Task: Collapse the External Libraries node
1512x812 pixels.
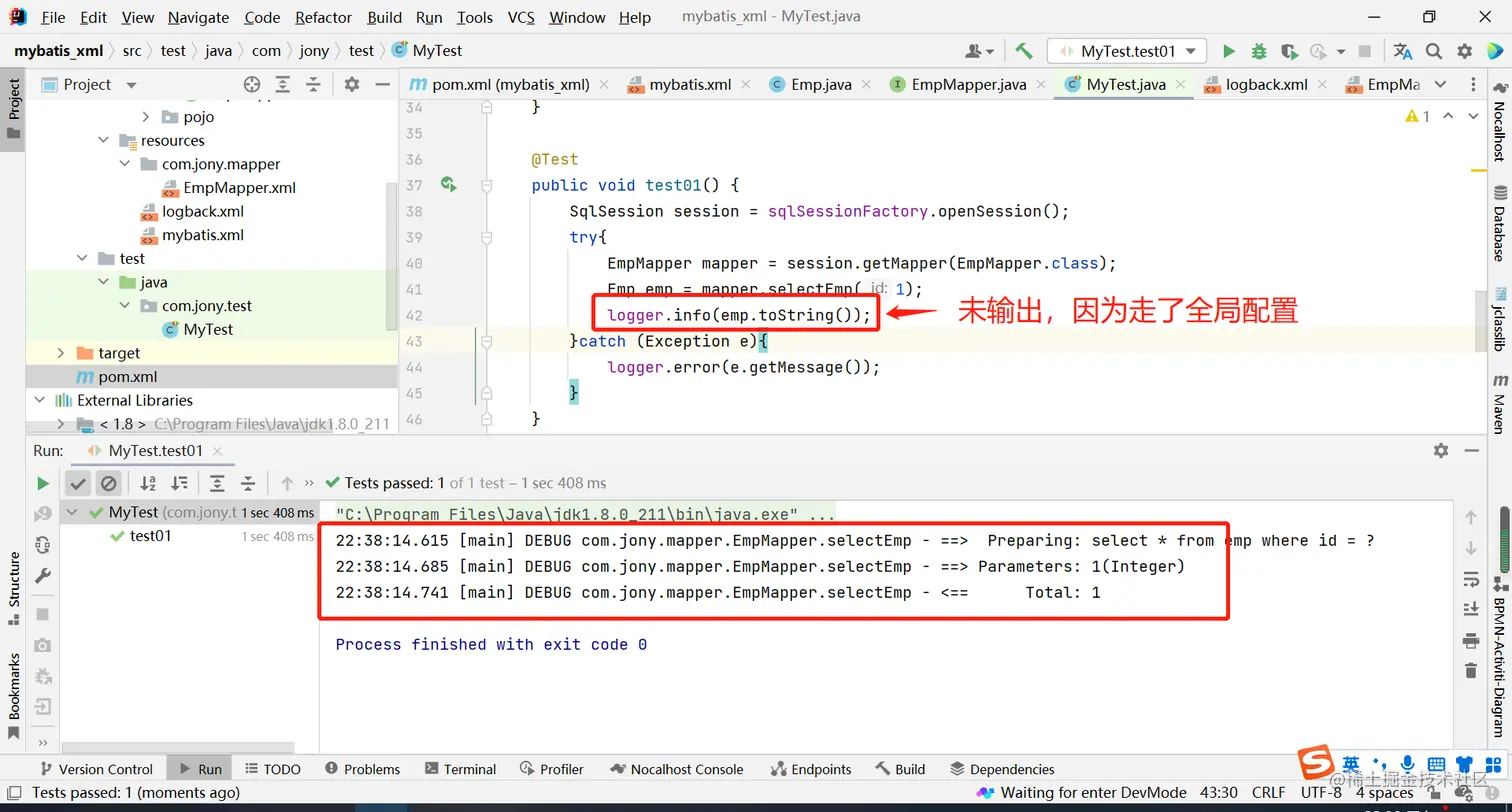Action: (40, 400)
